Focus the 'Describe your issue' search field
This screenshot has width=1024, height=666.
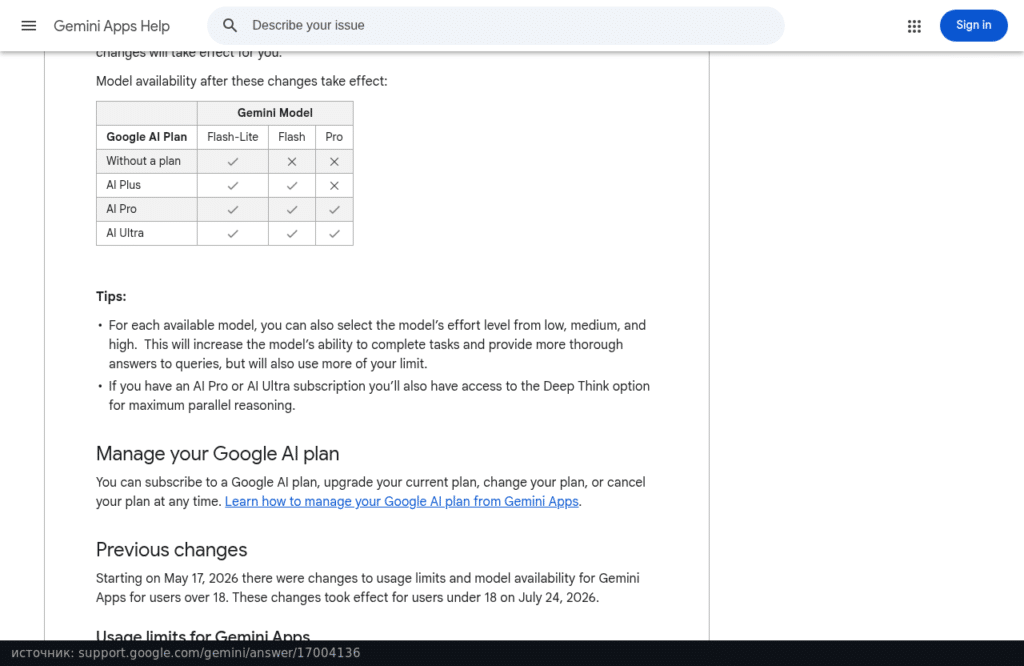coord(496,25)
